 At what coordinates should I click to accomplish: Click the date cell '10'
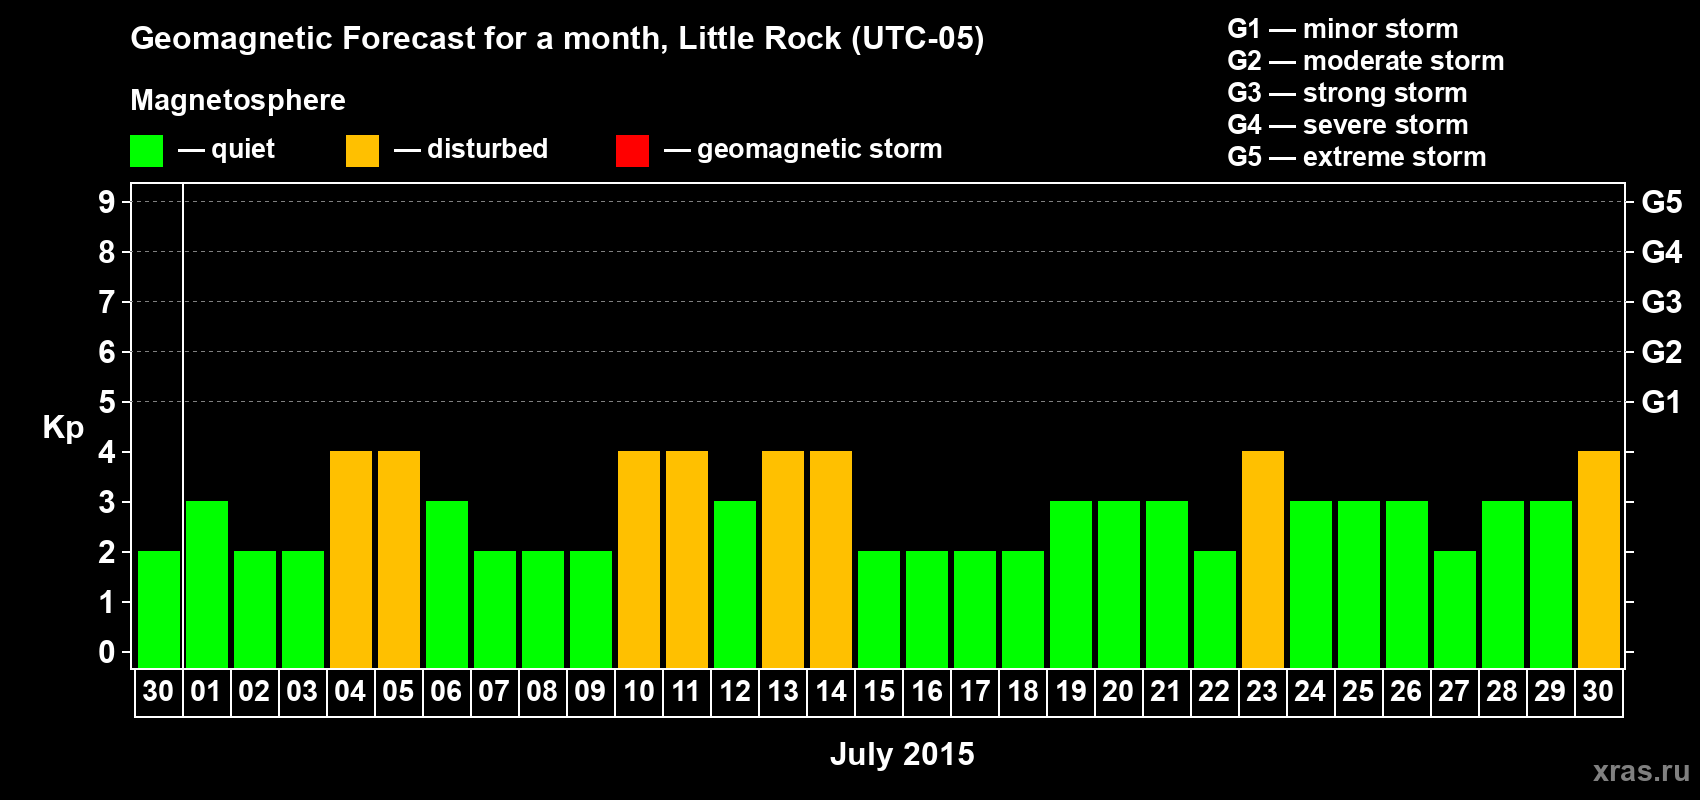point(638,692)
